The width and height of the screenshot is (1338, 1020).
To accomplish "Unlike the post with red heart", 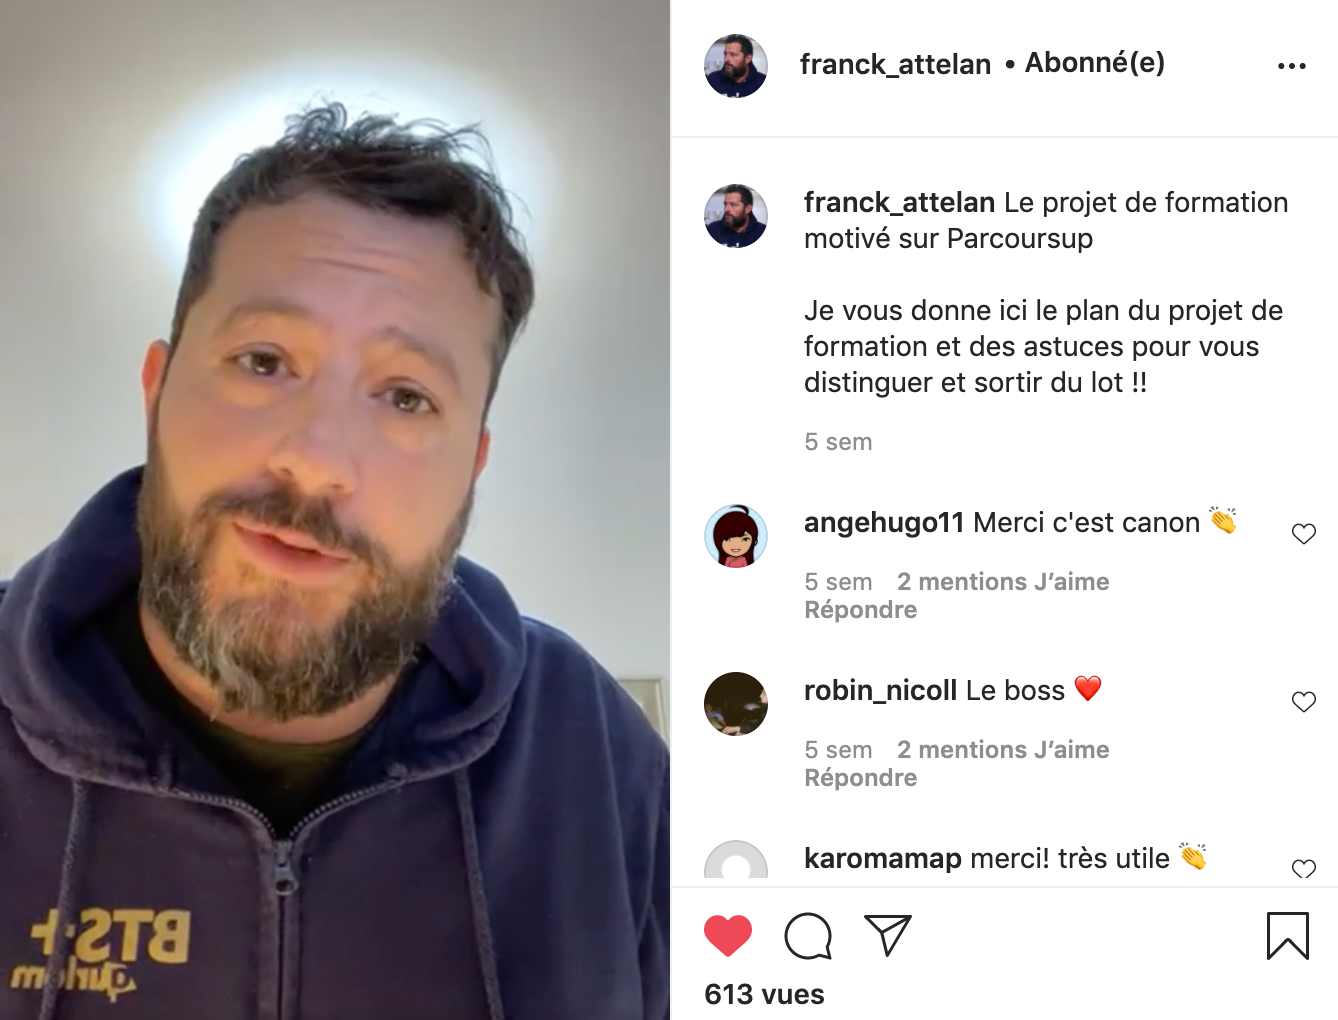I will 728,936.
